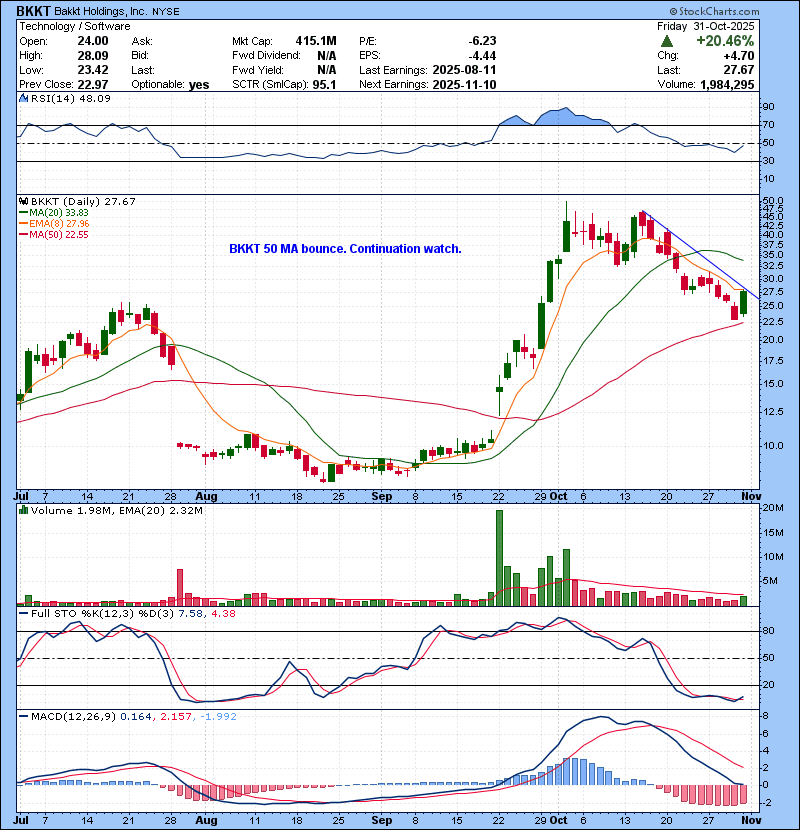
Task: Click the Oct label on the price chart axis
Action: pyautogui.click(x=559, y=497)
